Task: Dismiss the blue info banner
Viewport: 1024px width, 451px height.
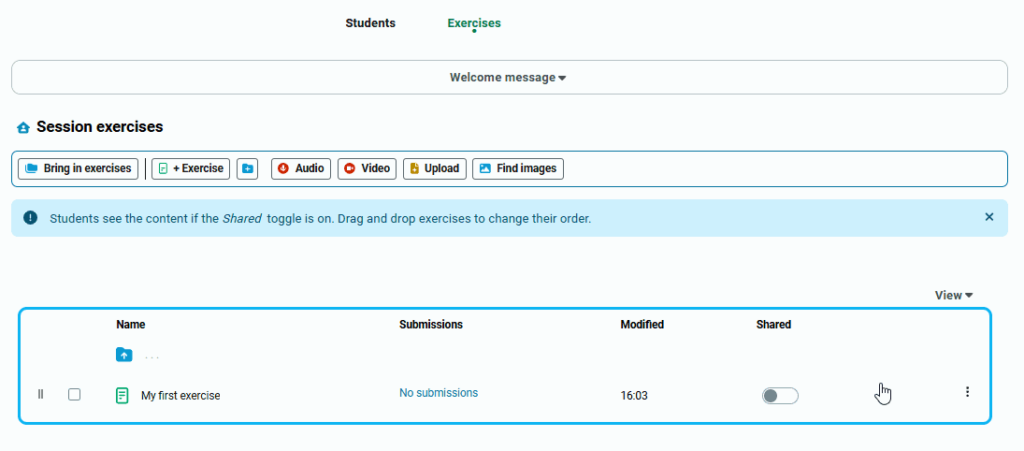Action: (989, 217)
